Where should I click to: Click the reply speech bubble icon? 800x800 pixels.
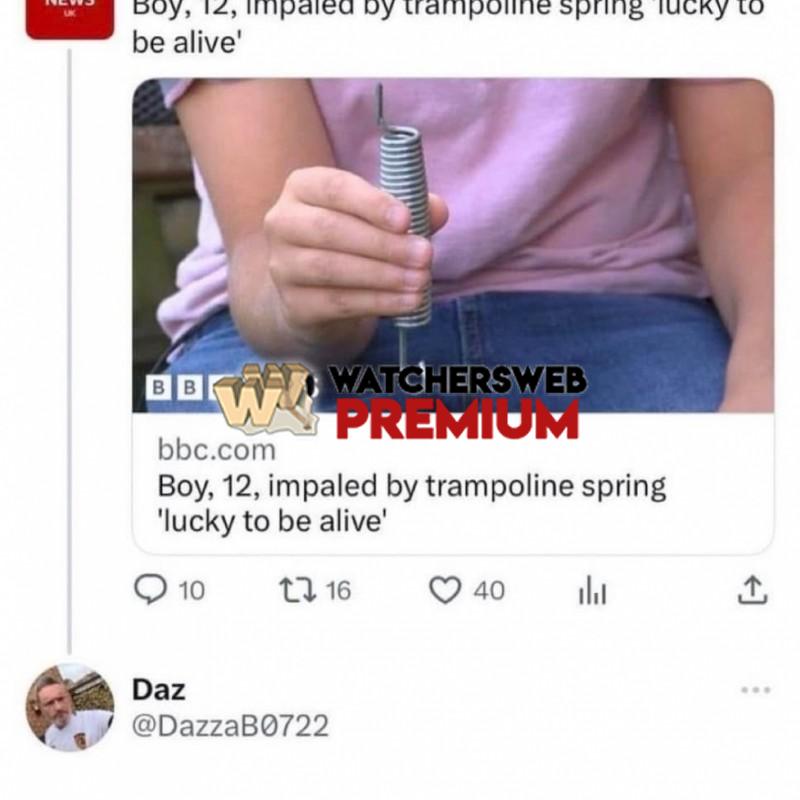[150, 589]
